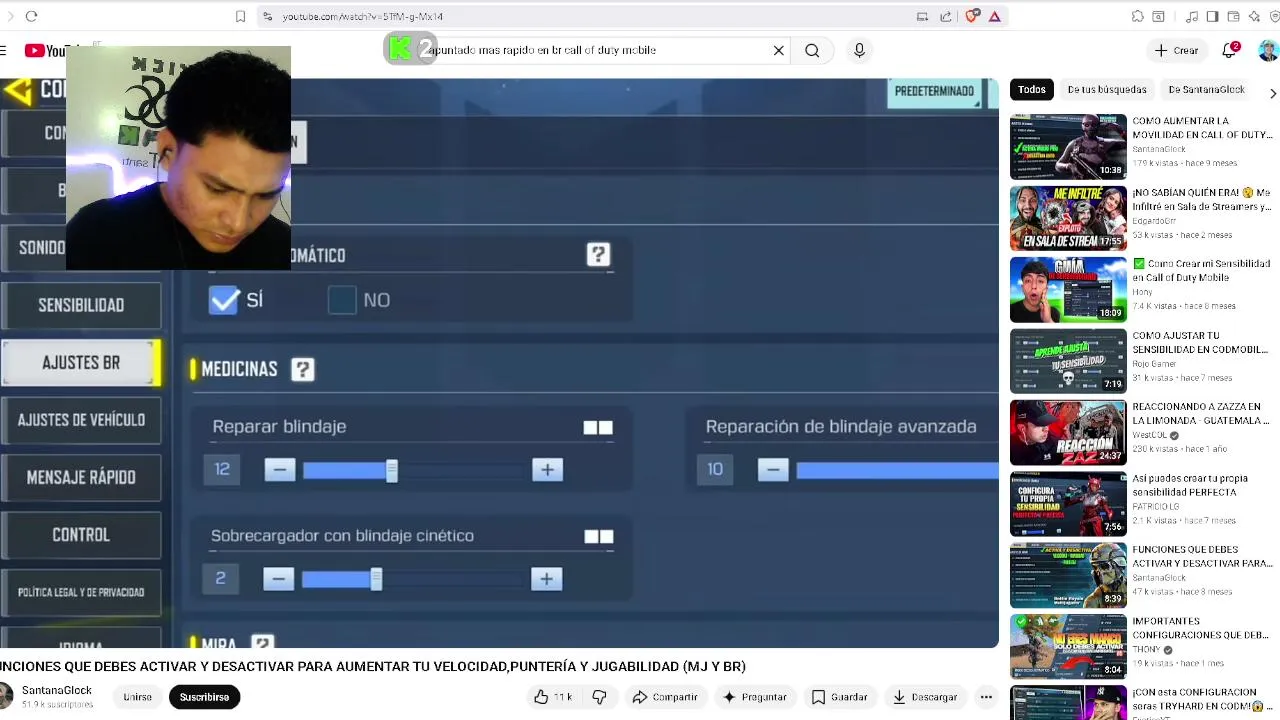Increase Reparar blindaje with plus button
Screen dimensions: 1280x720
coord(547,470)
